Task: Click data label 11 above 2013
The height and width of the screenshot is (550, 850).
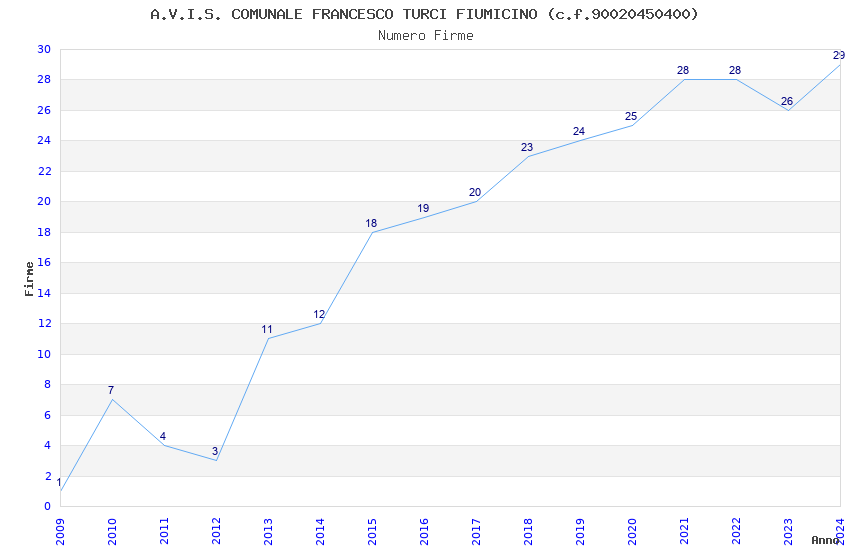Action: pyautogui.click(x=267, y=329)
